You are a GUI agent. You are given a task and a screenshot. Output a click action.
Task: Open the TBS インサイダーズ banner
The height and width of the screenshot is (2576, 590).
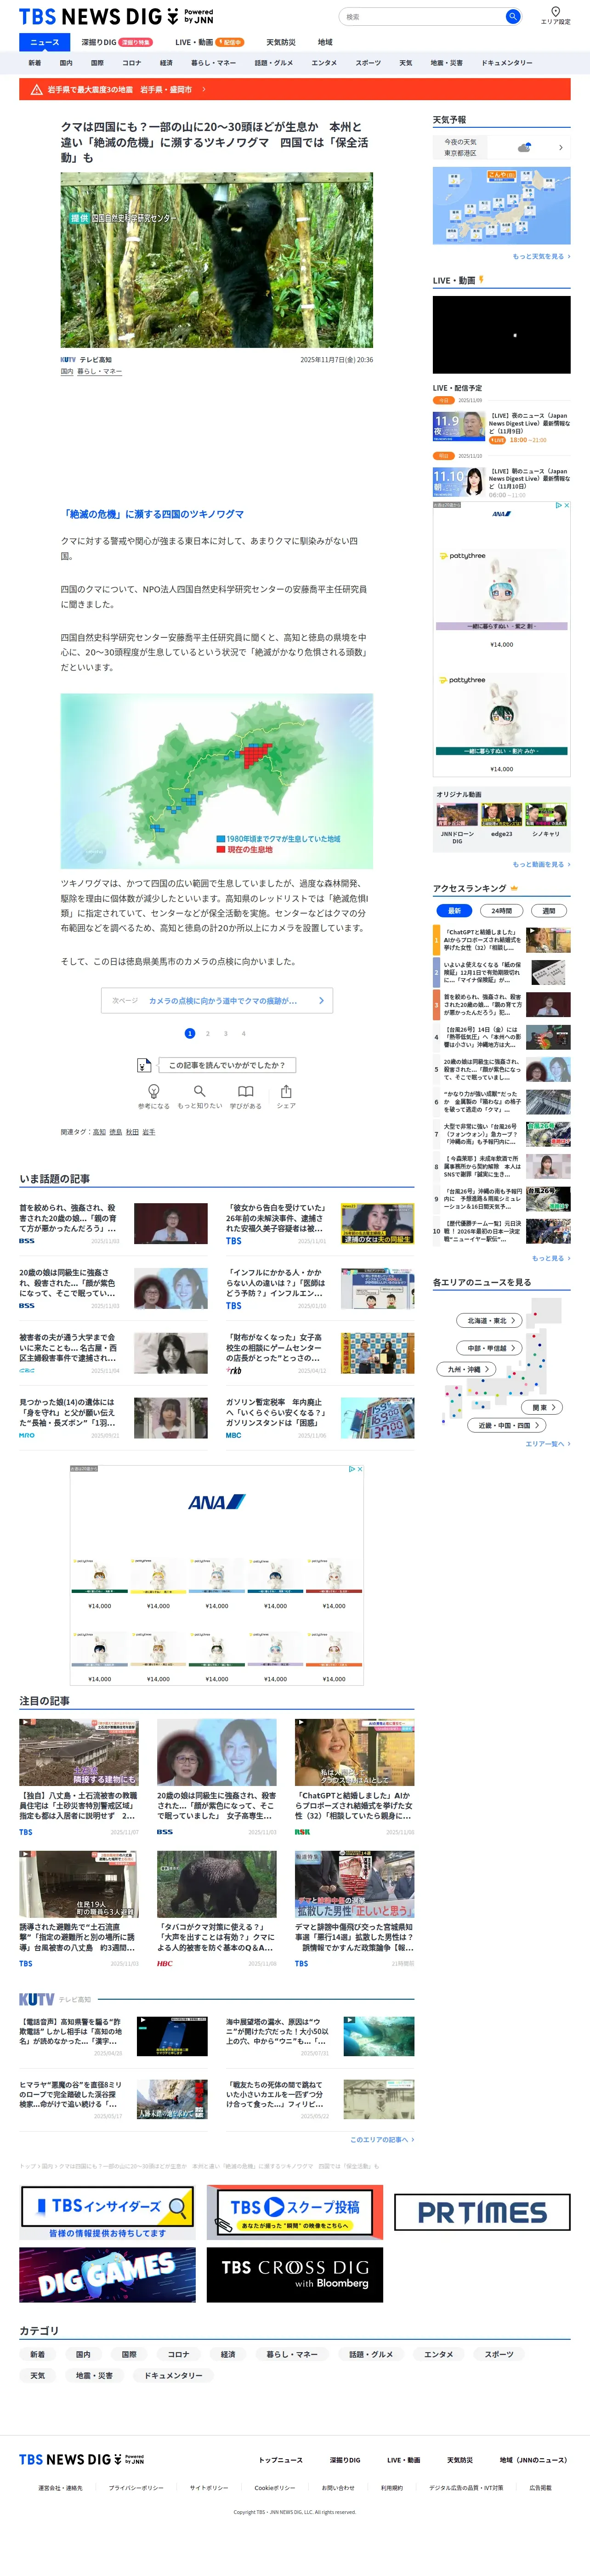click(108, 2212)
